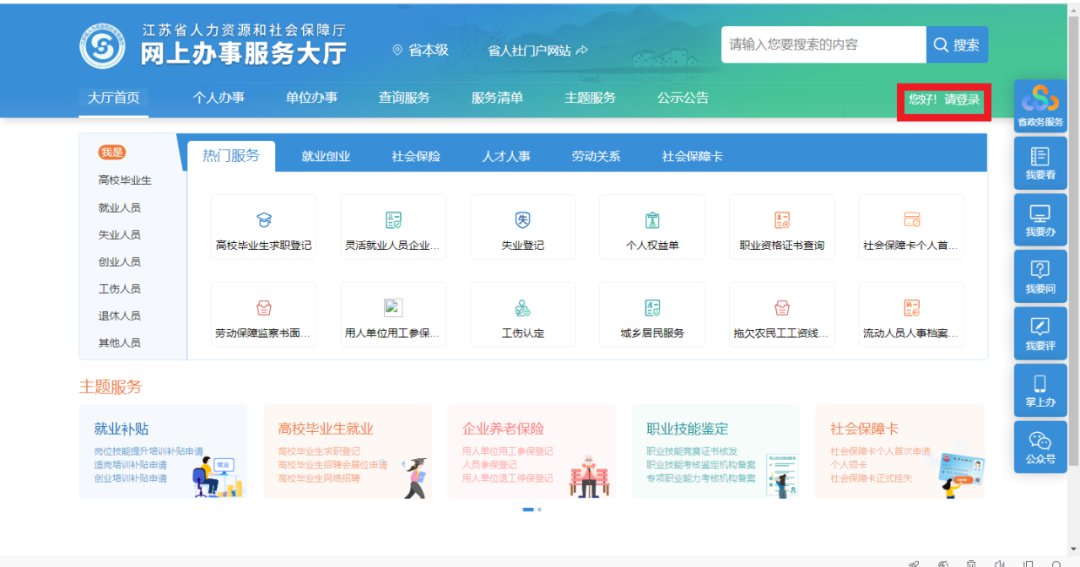
Task: Click the 我要问 sidebar icon
Action: [x=1040, y=269]
